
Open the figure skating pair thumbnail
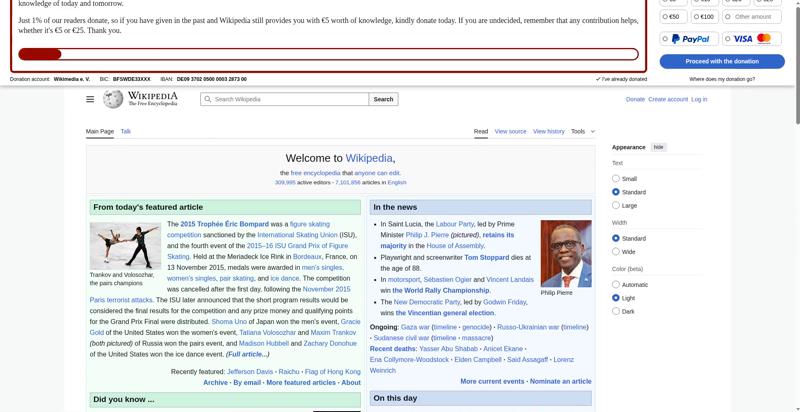tap(125, 245)
